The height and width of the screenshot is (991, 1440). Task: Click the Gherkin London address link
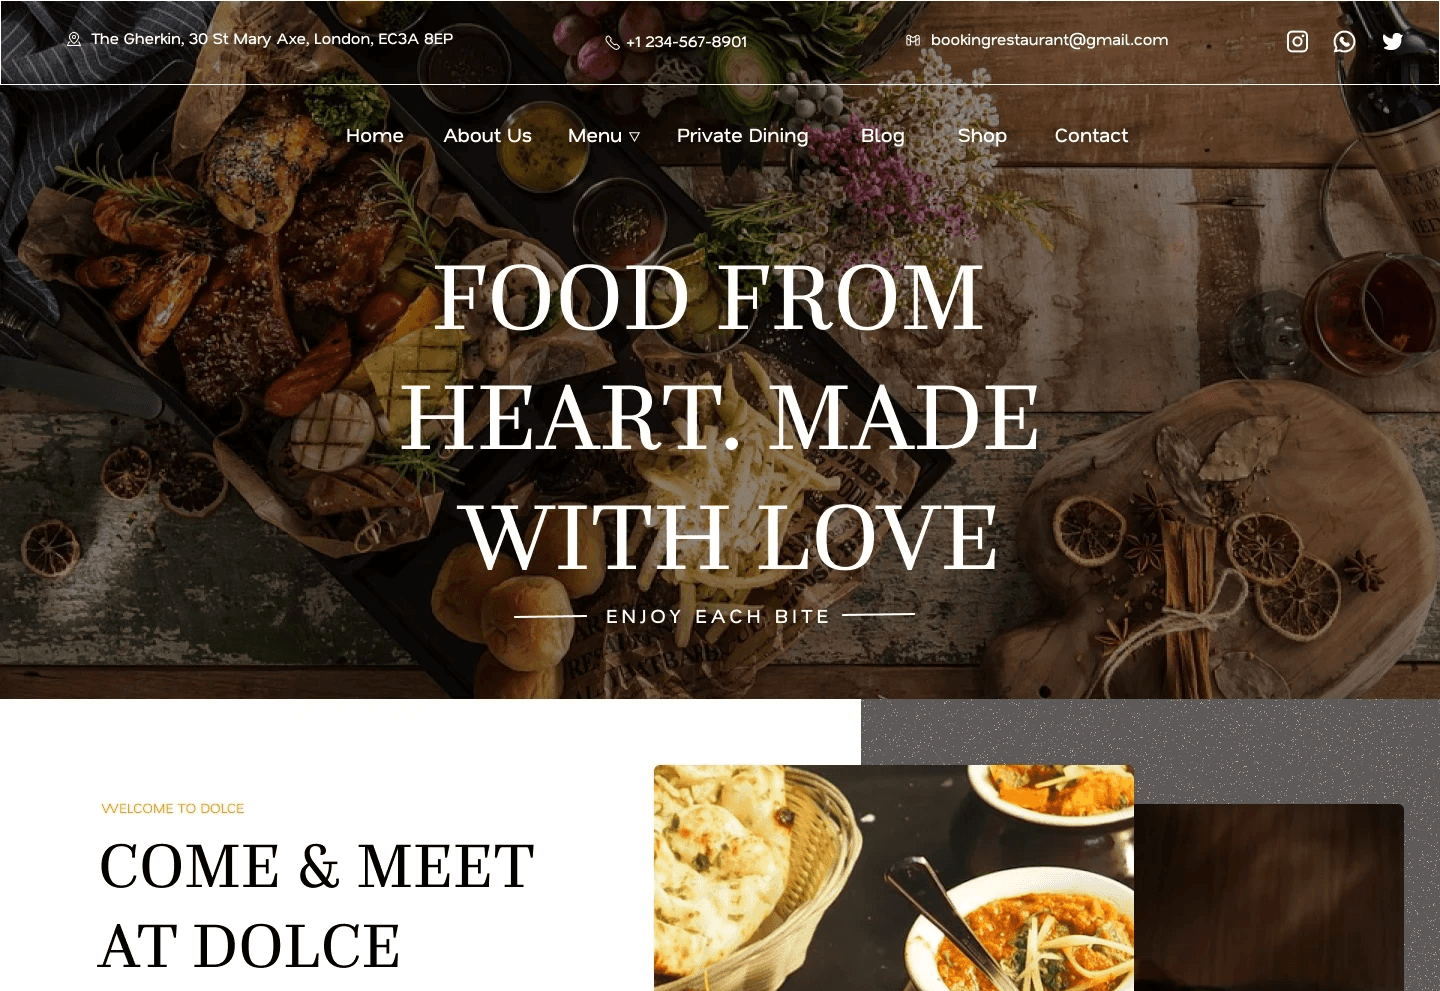pyautogui.click(x=272, y=39)
